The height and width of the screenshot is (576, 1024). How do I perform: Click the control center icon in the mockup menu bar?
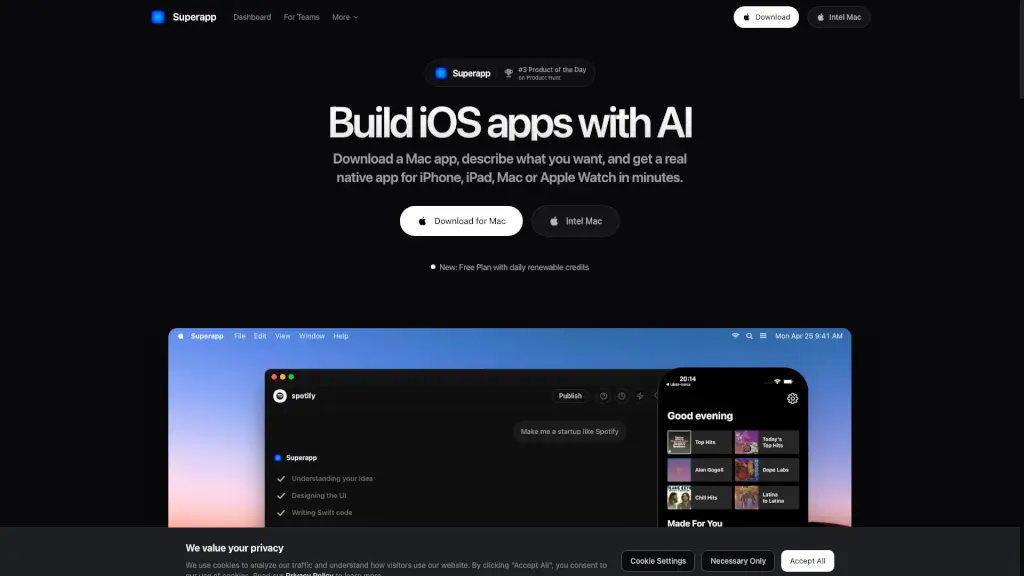click(763, 336)
